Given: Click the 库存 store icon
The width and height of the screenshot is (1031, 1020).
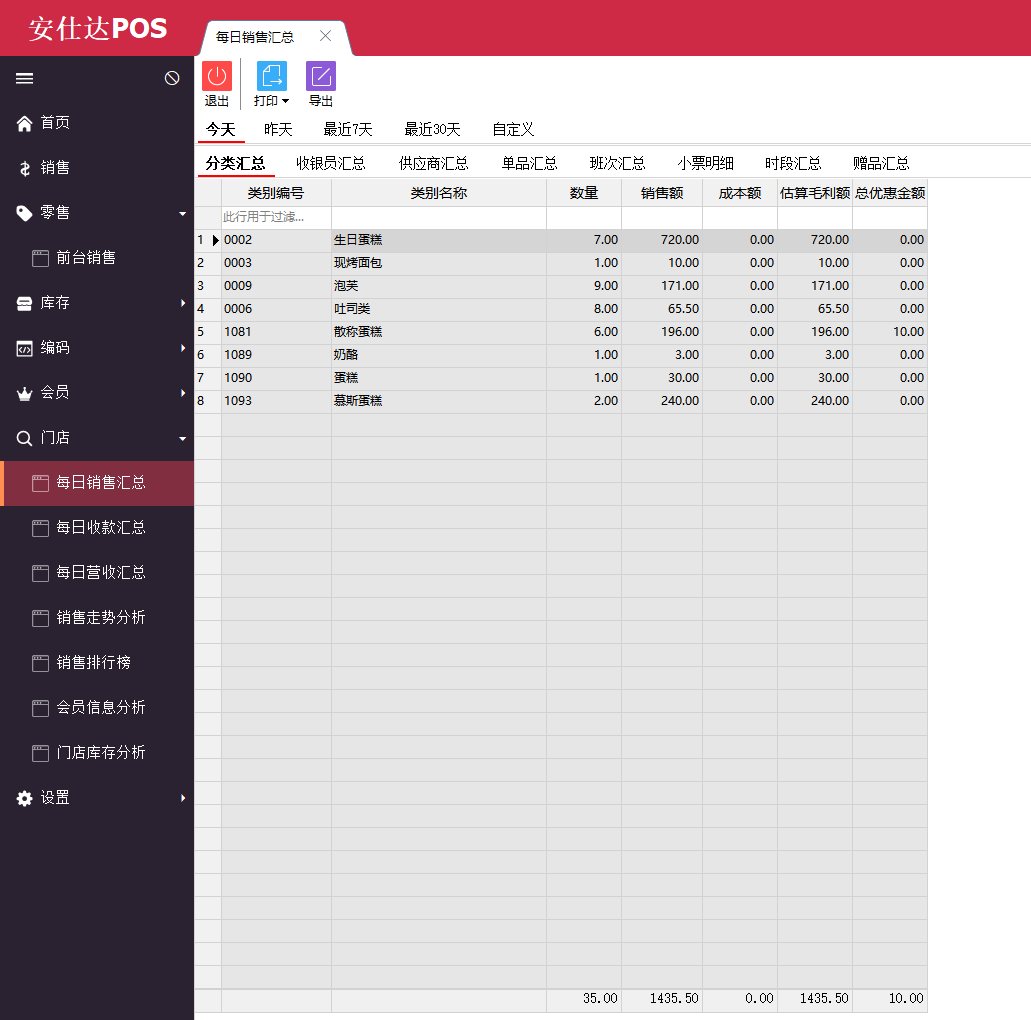Looking at the screenshot, I should click(24, 303).
